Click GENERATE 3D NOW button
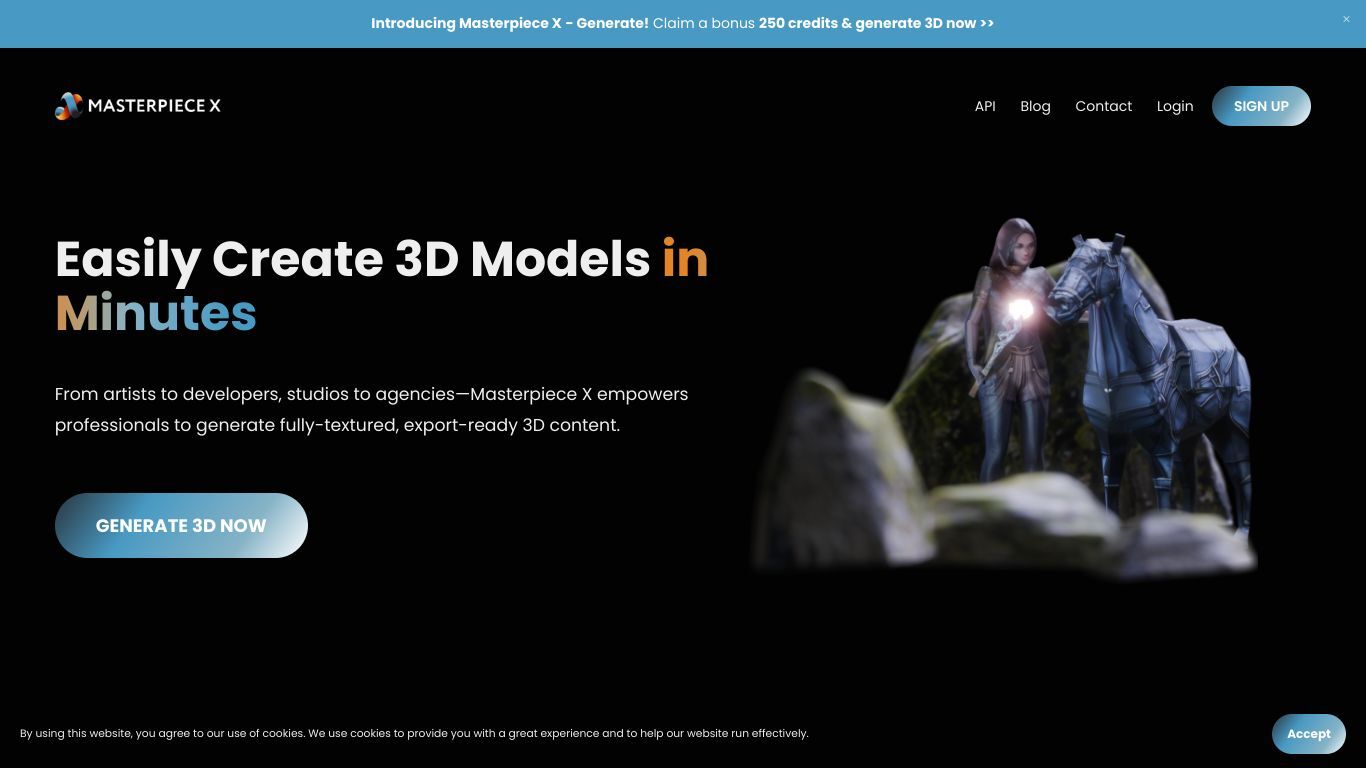 coord(181,525)
